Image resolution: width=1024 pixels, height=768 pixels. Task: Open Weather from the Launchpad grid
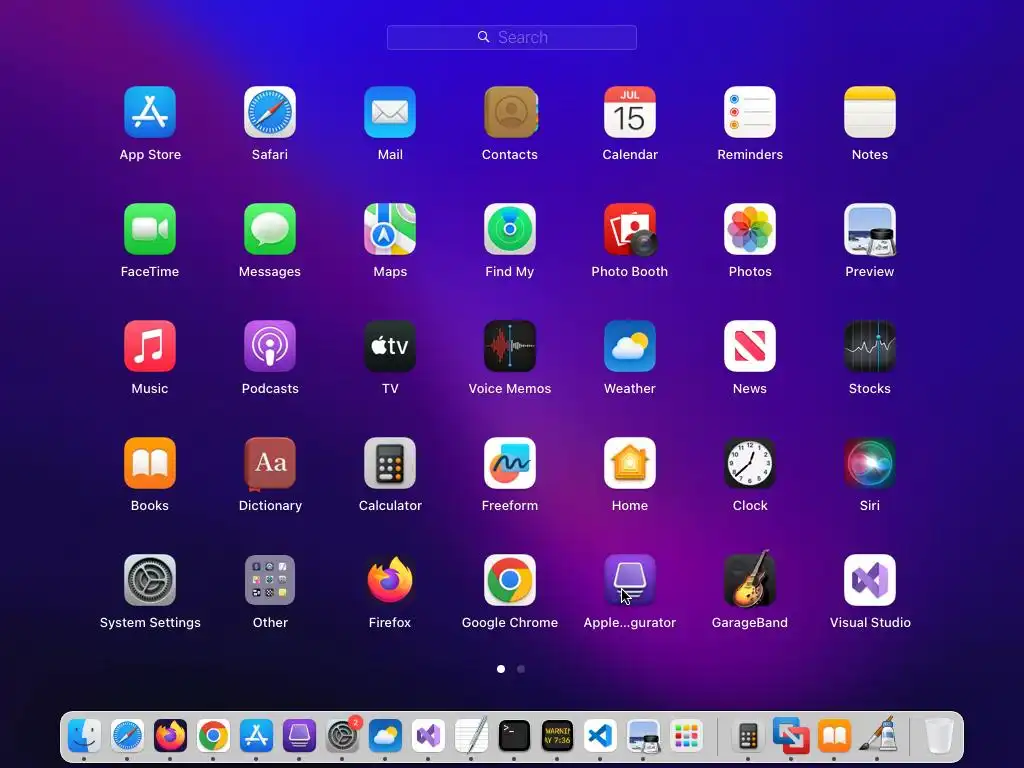[630, 346]
